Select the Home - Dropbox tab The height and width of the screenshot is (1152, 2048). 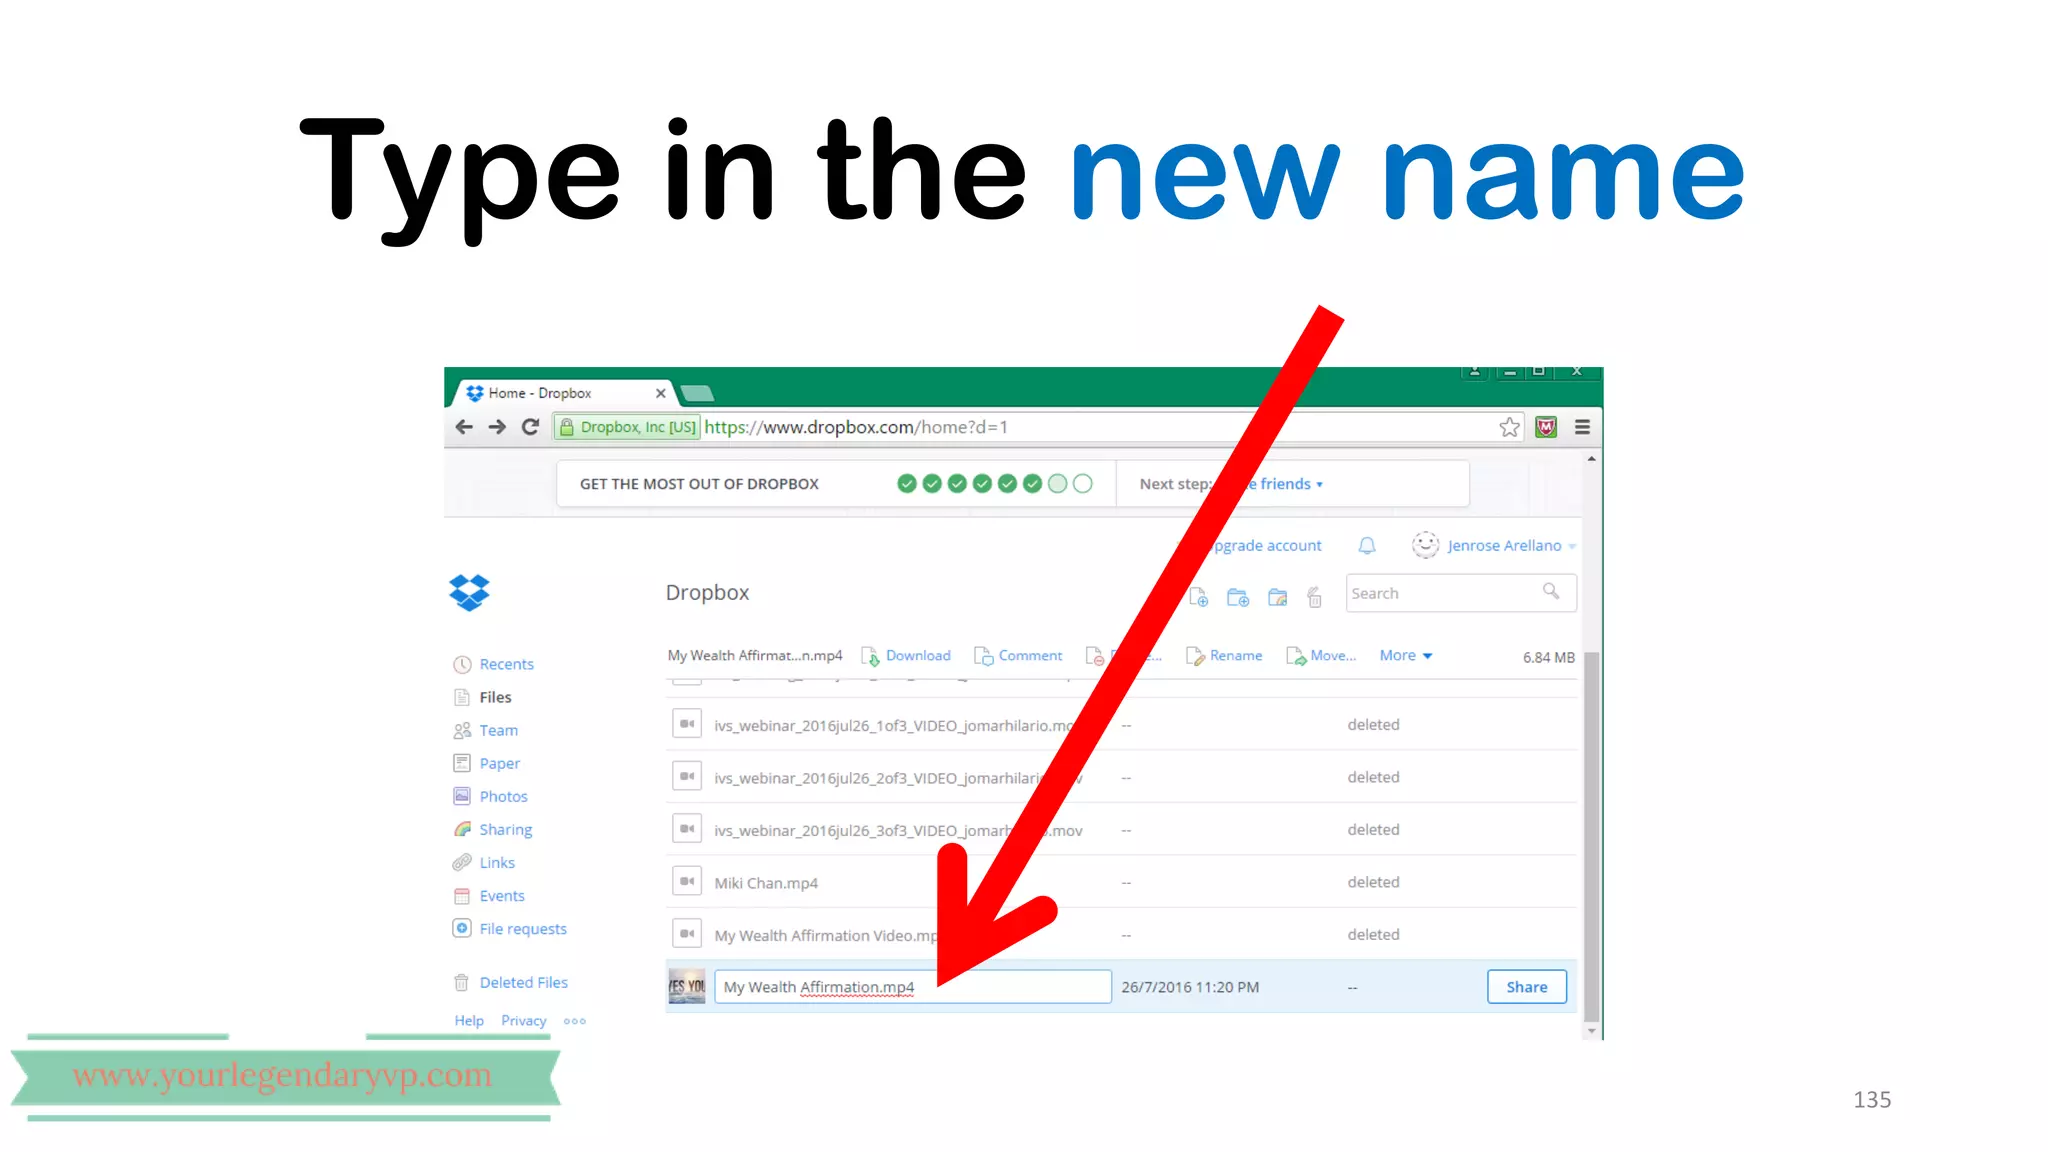pyautogui.click(x=563, y=393)
